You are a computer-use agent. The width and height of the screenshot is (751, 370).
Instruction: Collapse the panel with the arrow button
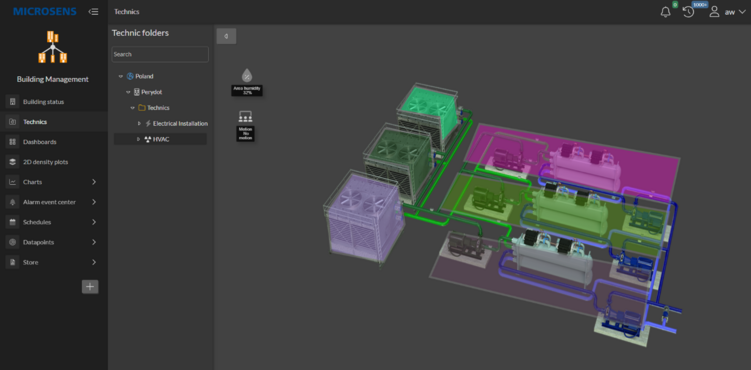226,36
